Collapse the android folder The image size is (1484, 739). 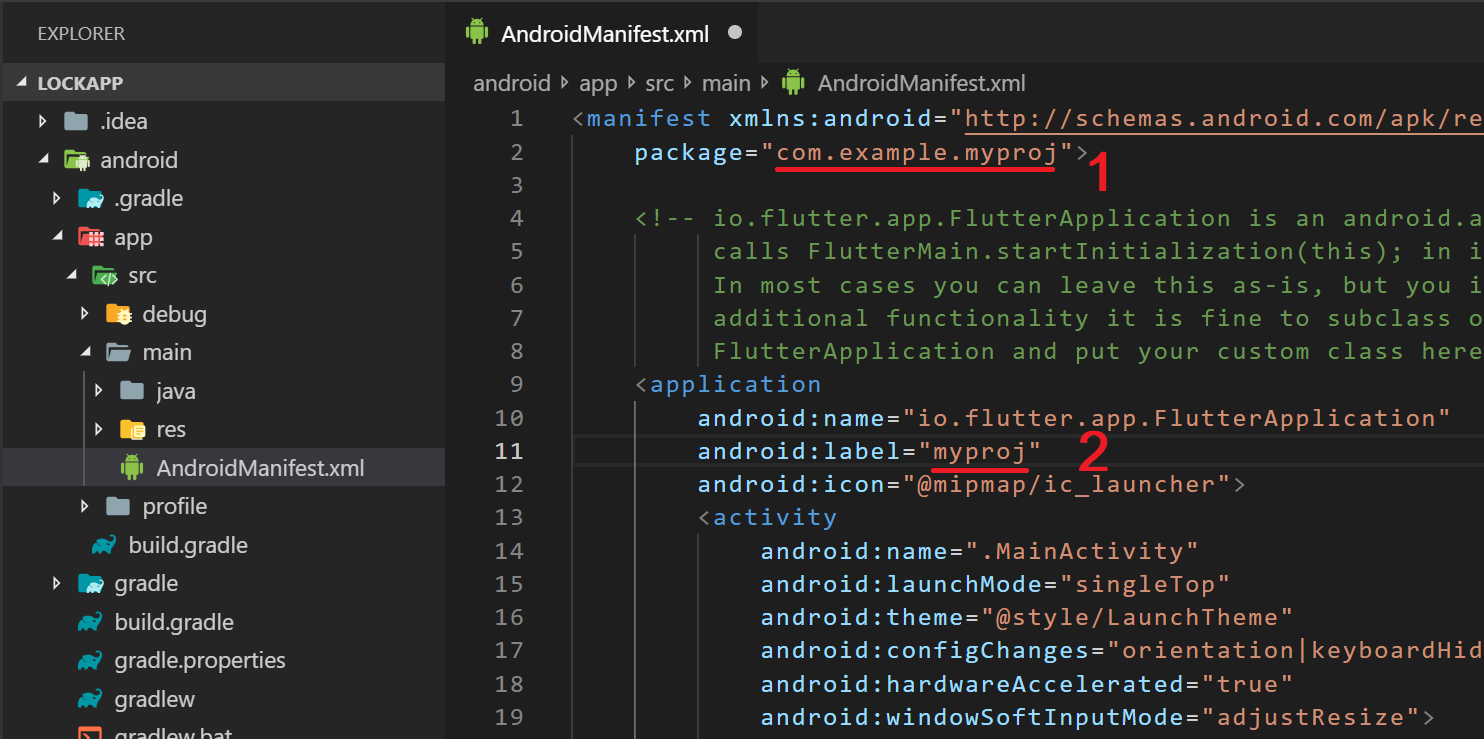tap(43, 160)
